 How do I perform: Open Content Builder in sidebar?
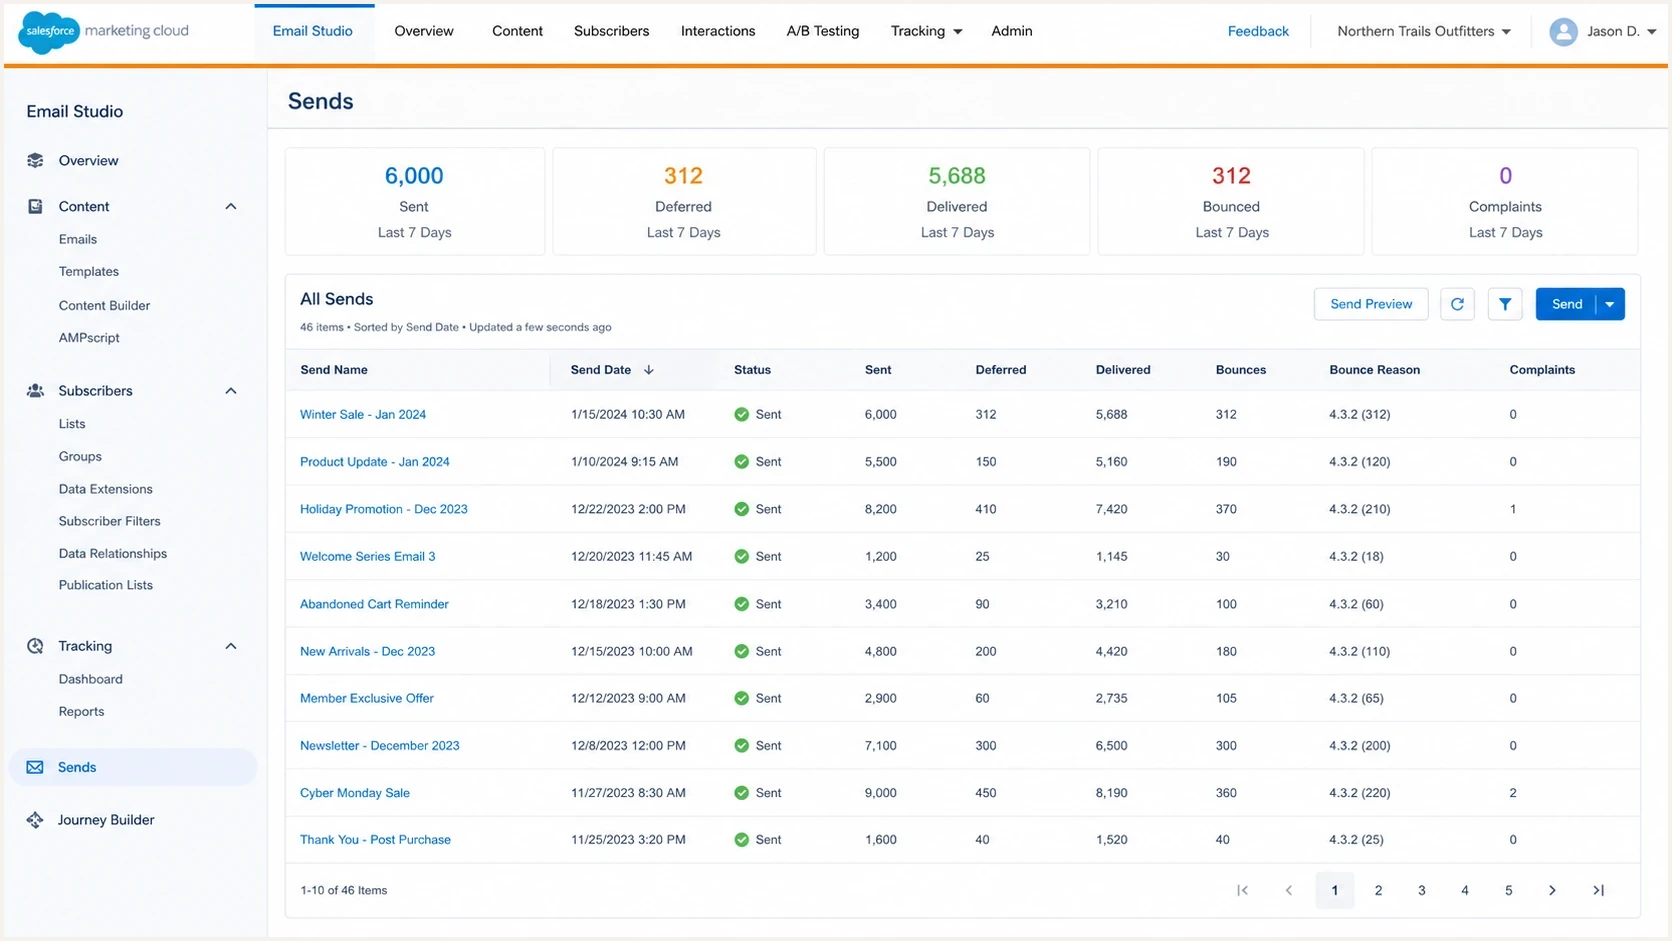coord(104,306)
